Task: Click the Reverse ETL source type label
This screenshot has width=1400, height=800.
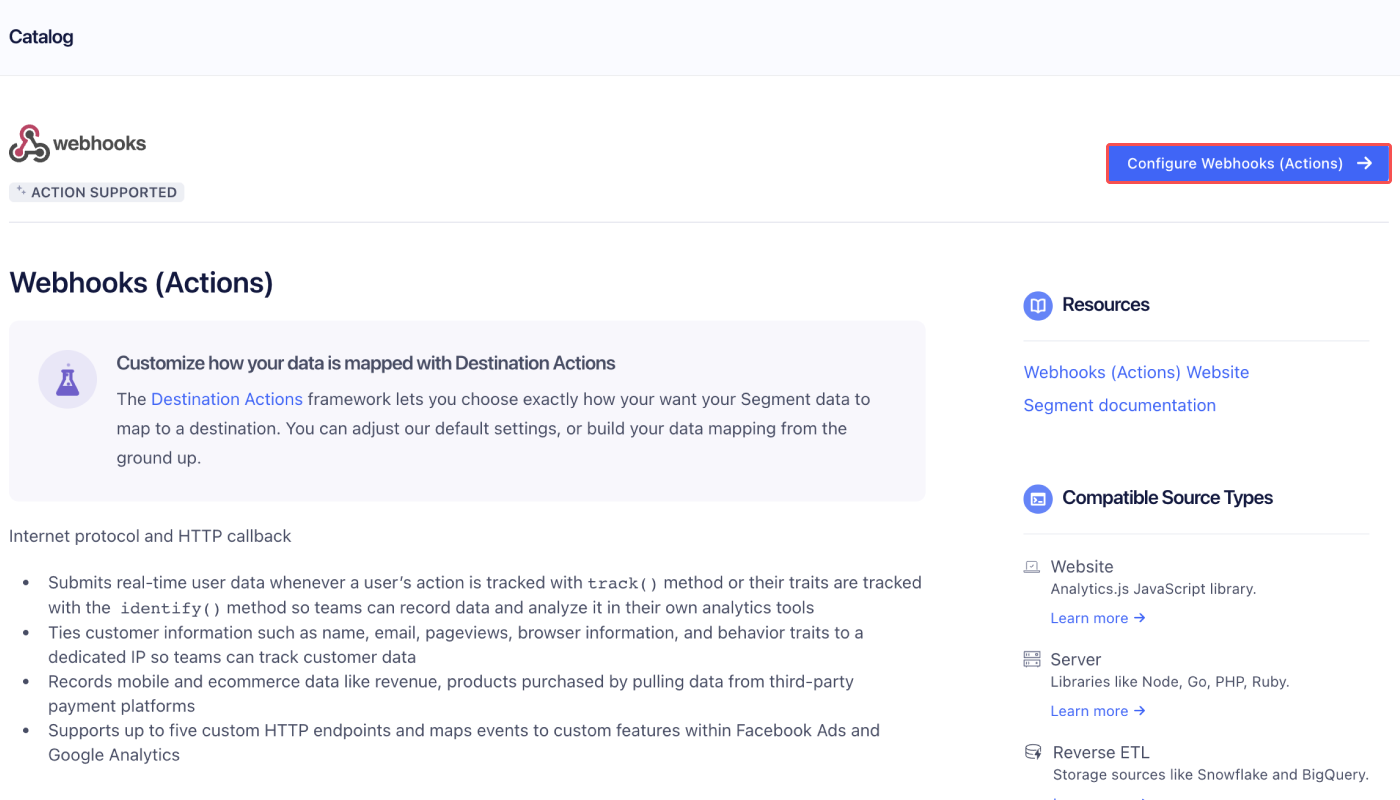Action: tap(1101, 752)
